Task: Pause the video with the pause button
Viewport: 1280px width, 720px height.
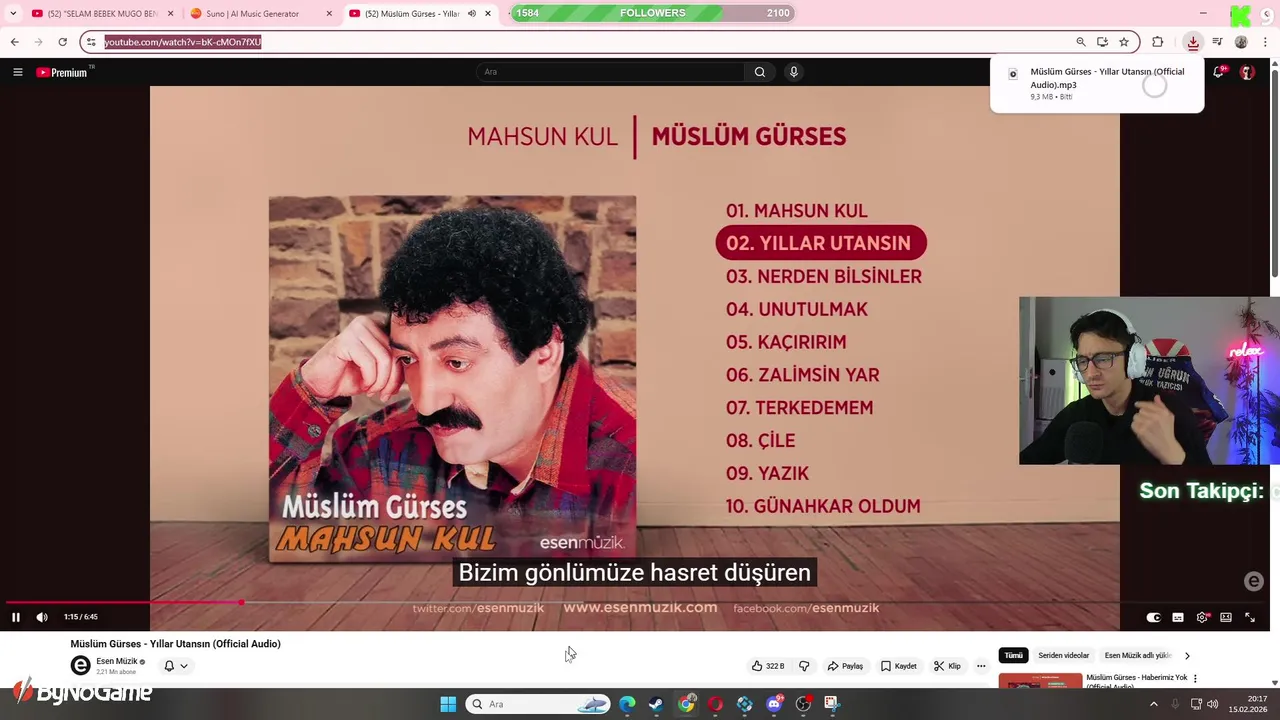Action: tap(16, 617)
